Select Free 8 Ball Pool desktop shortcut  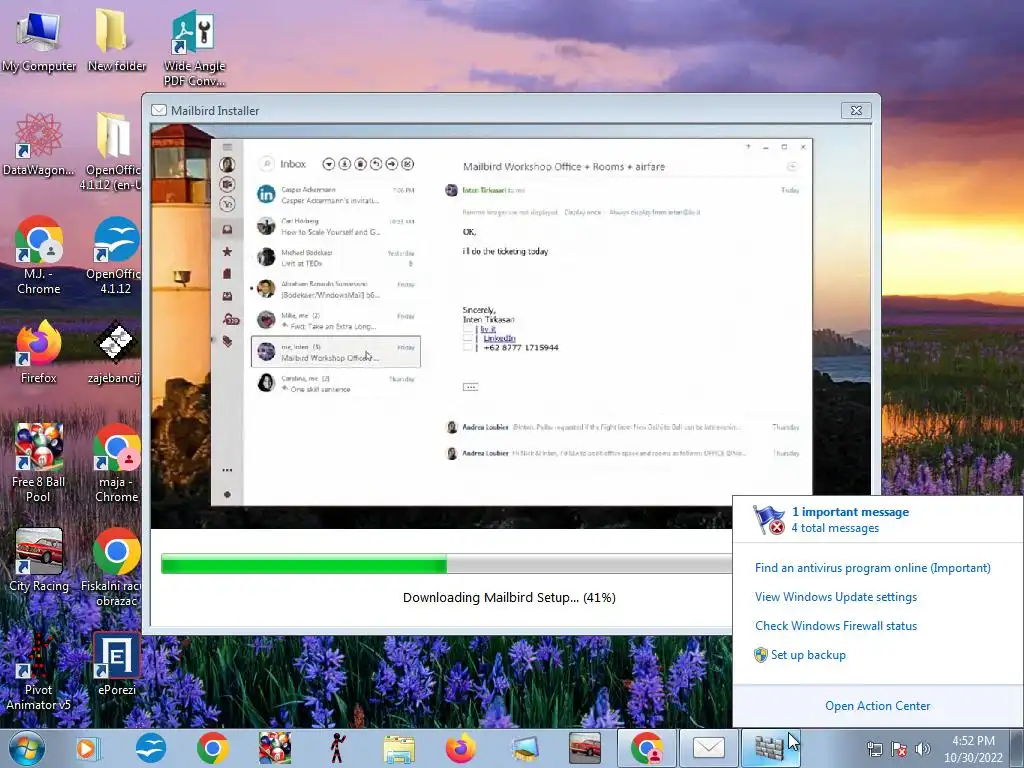coord(39,463)
